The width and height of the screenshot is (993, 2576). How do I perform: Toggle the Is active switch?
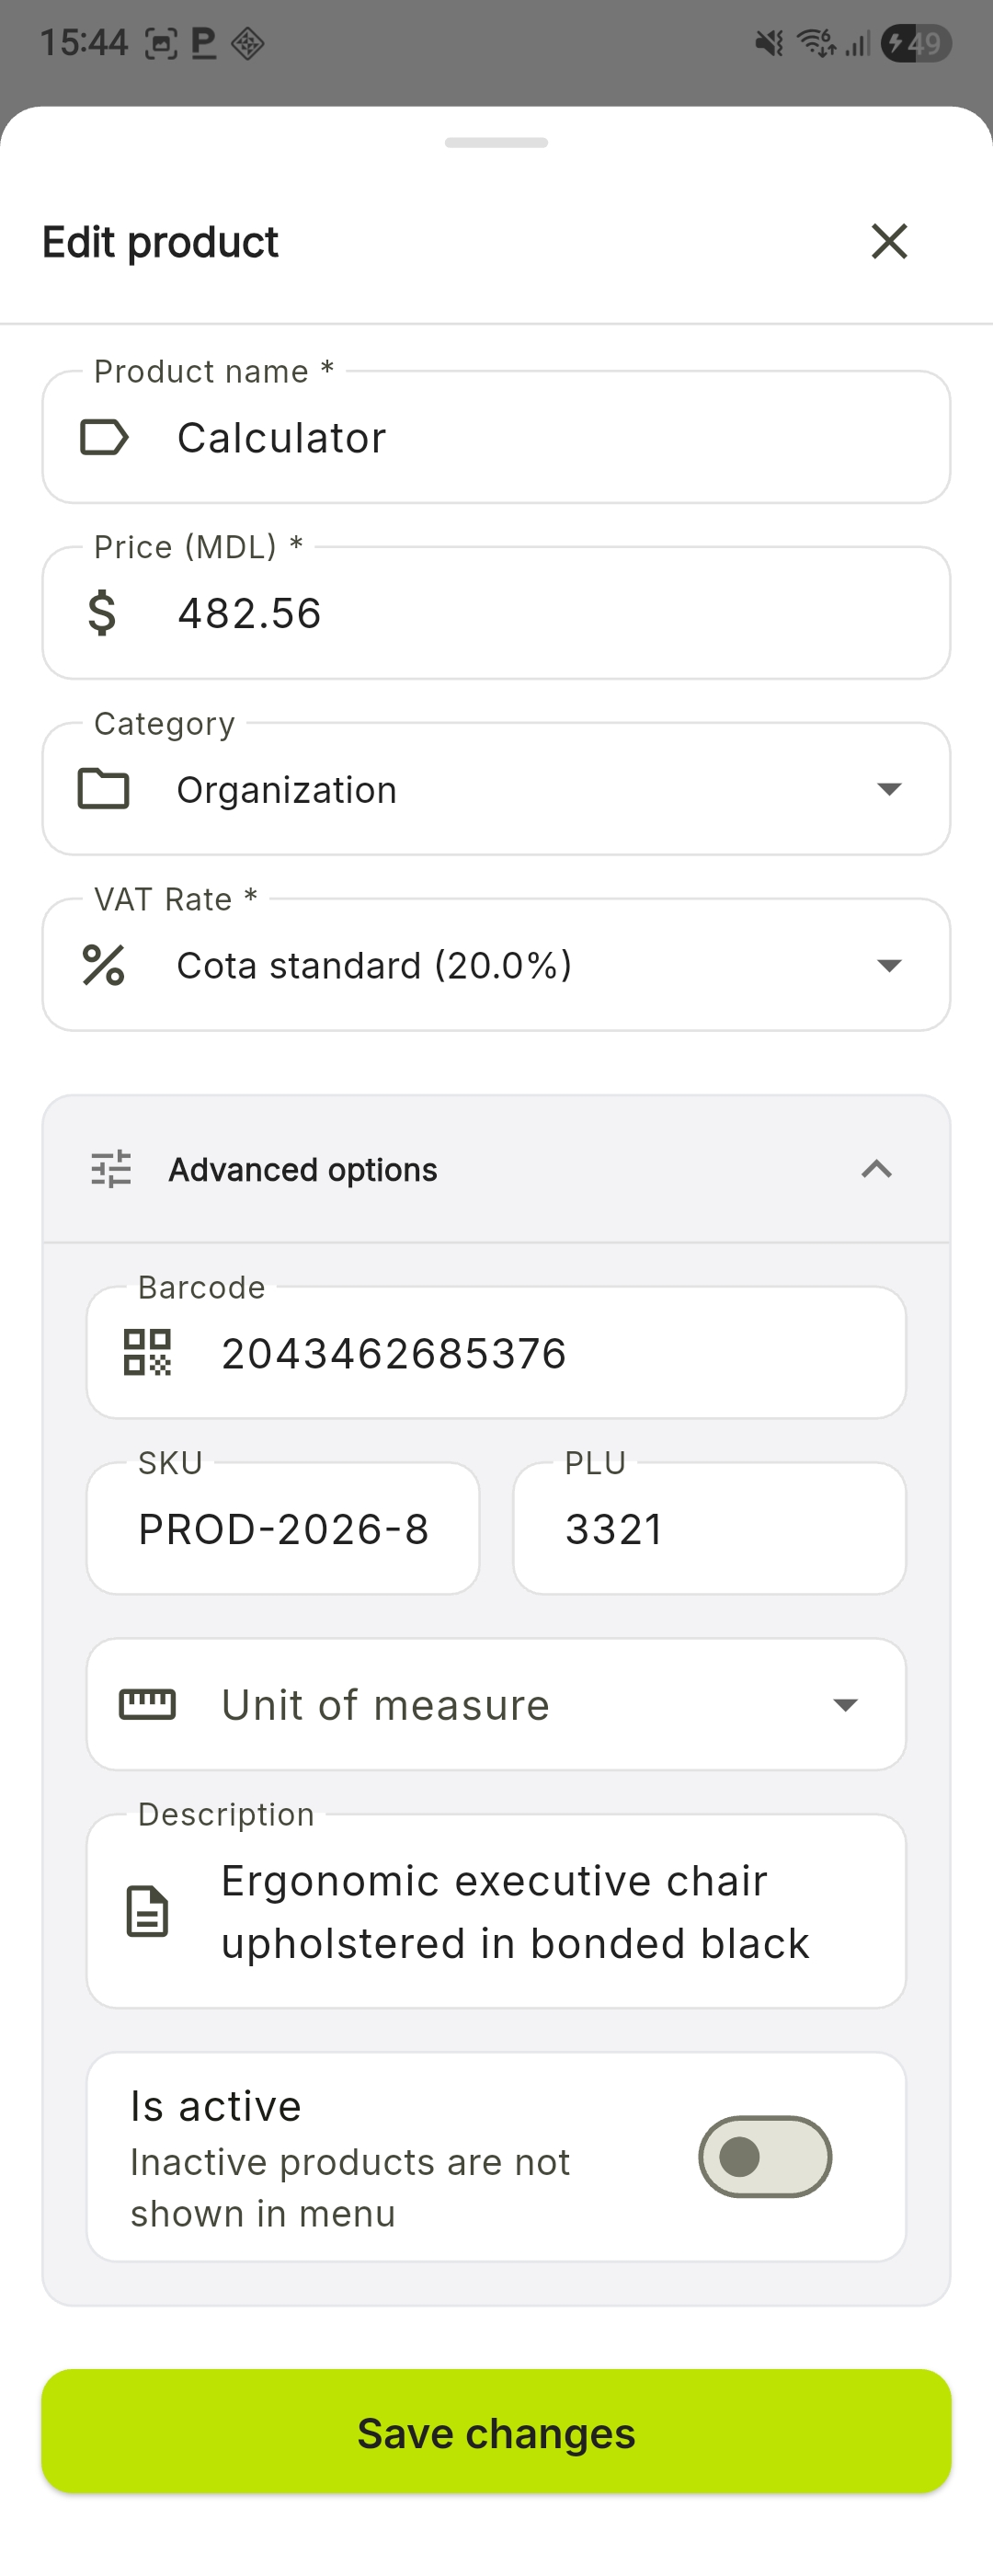pos(765,2156)
